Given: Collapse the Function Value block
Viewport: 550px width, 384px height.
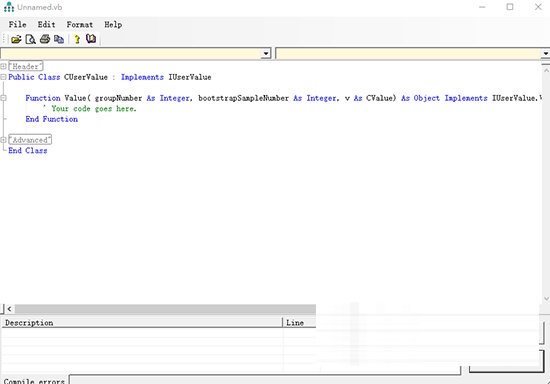Looking at the screenshot, I should tap(3, 98).
